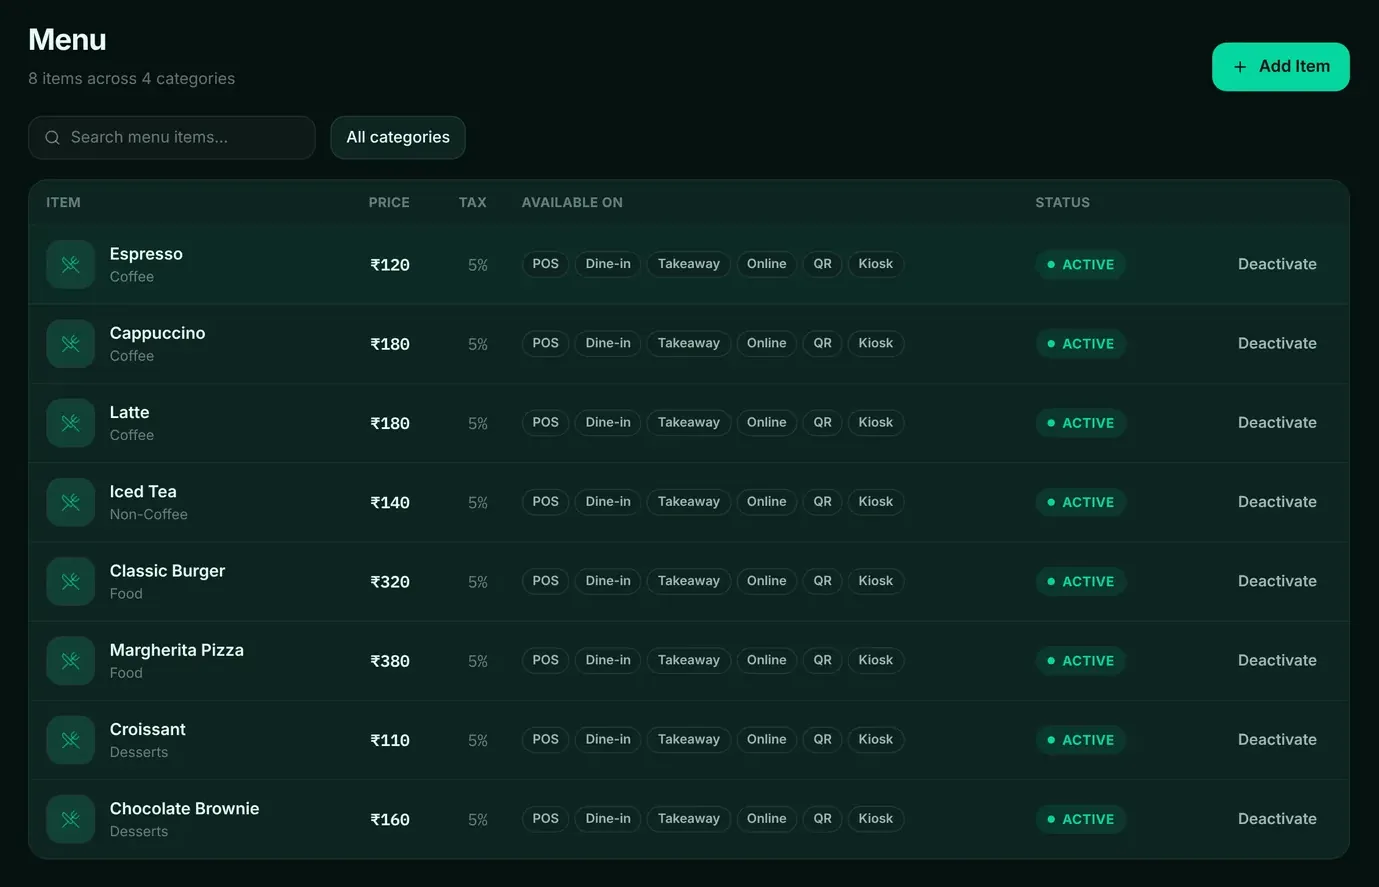
Task: Focus the Search menu items field
Action: click(172, 138)
